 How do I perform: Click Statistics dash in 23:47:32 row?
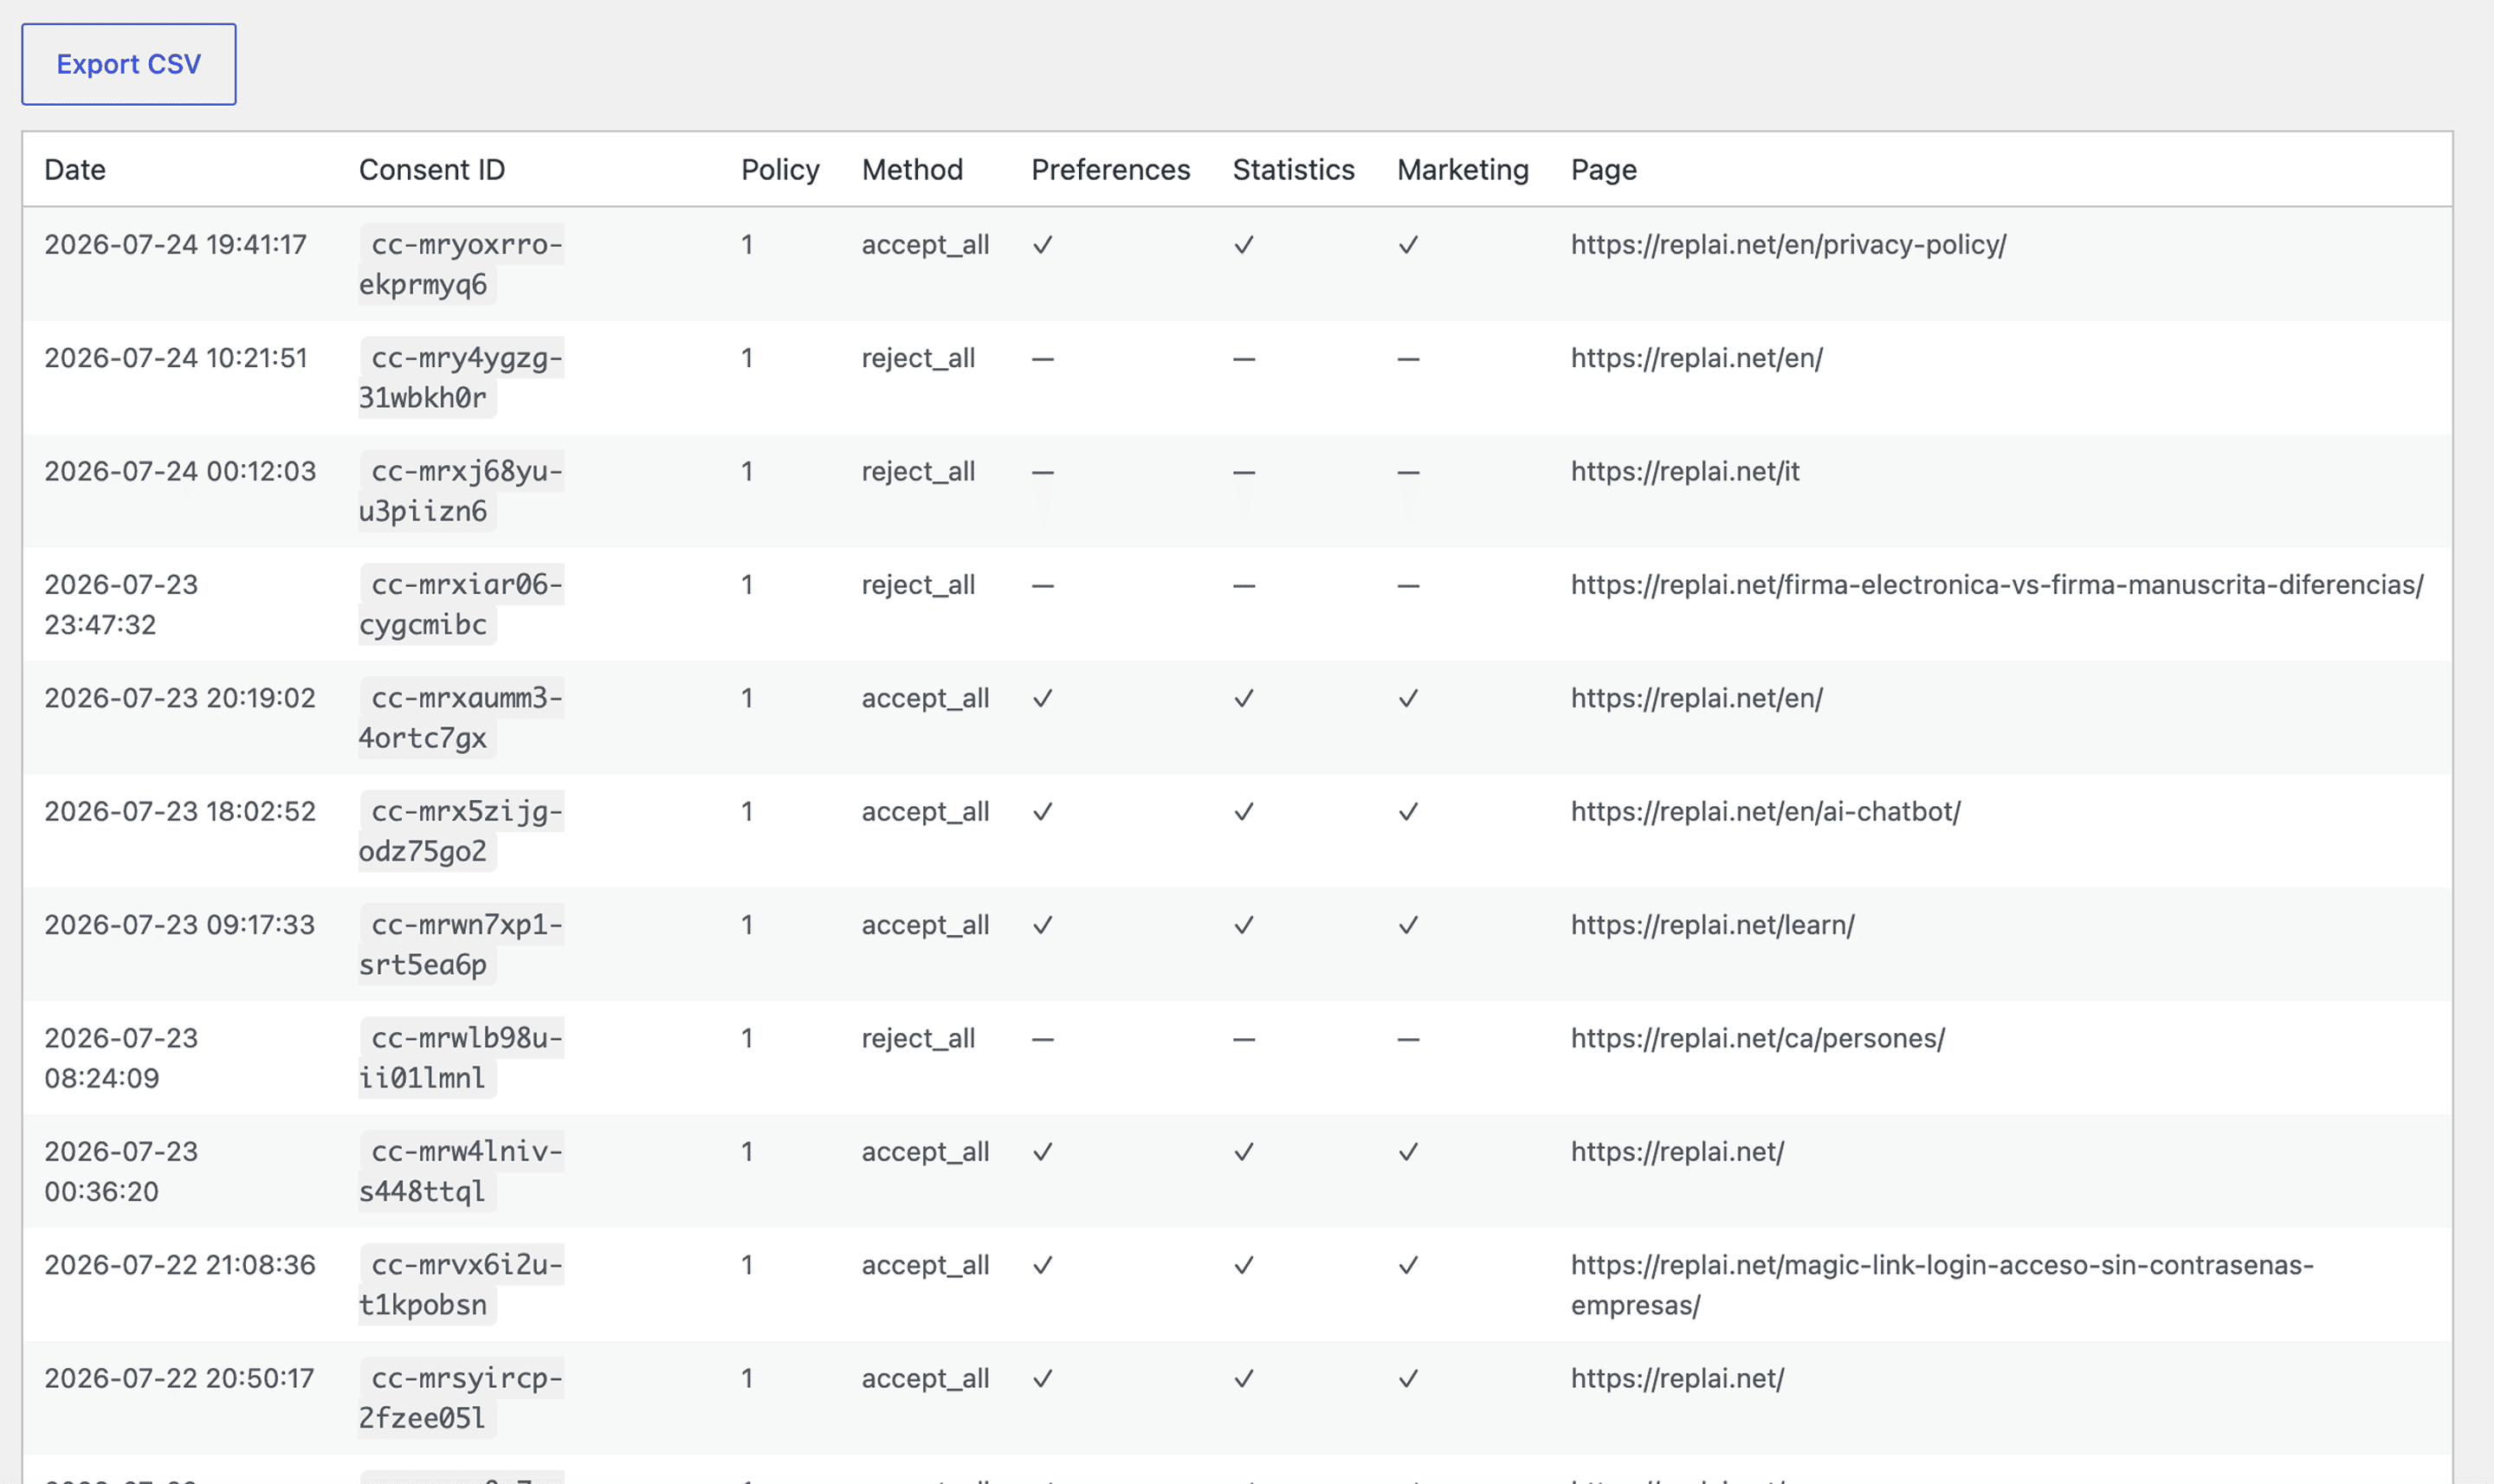(x=1243, y=586)
